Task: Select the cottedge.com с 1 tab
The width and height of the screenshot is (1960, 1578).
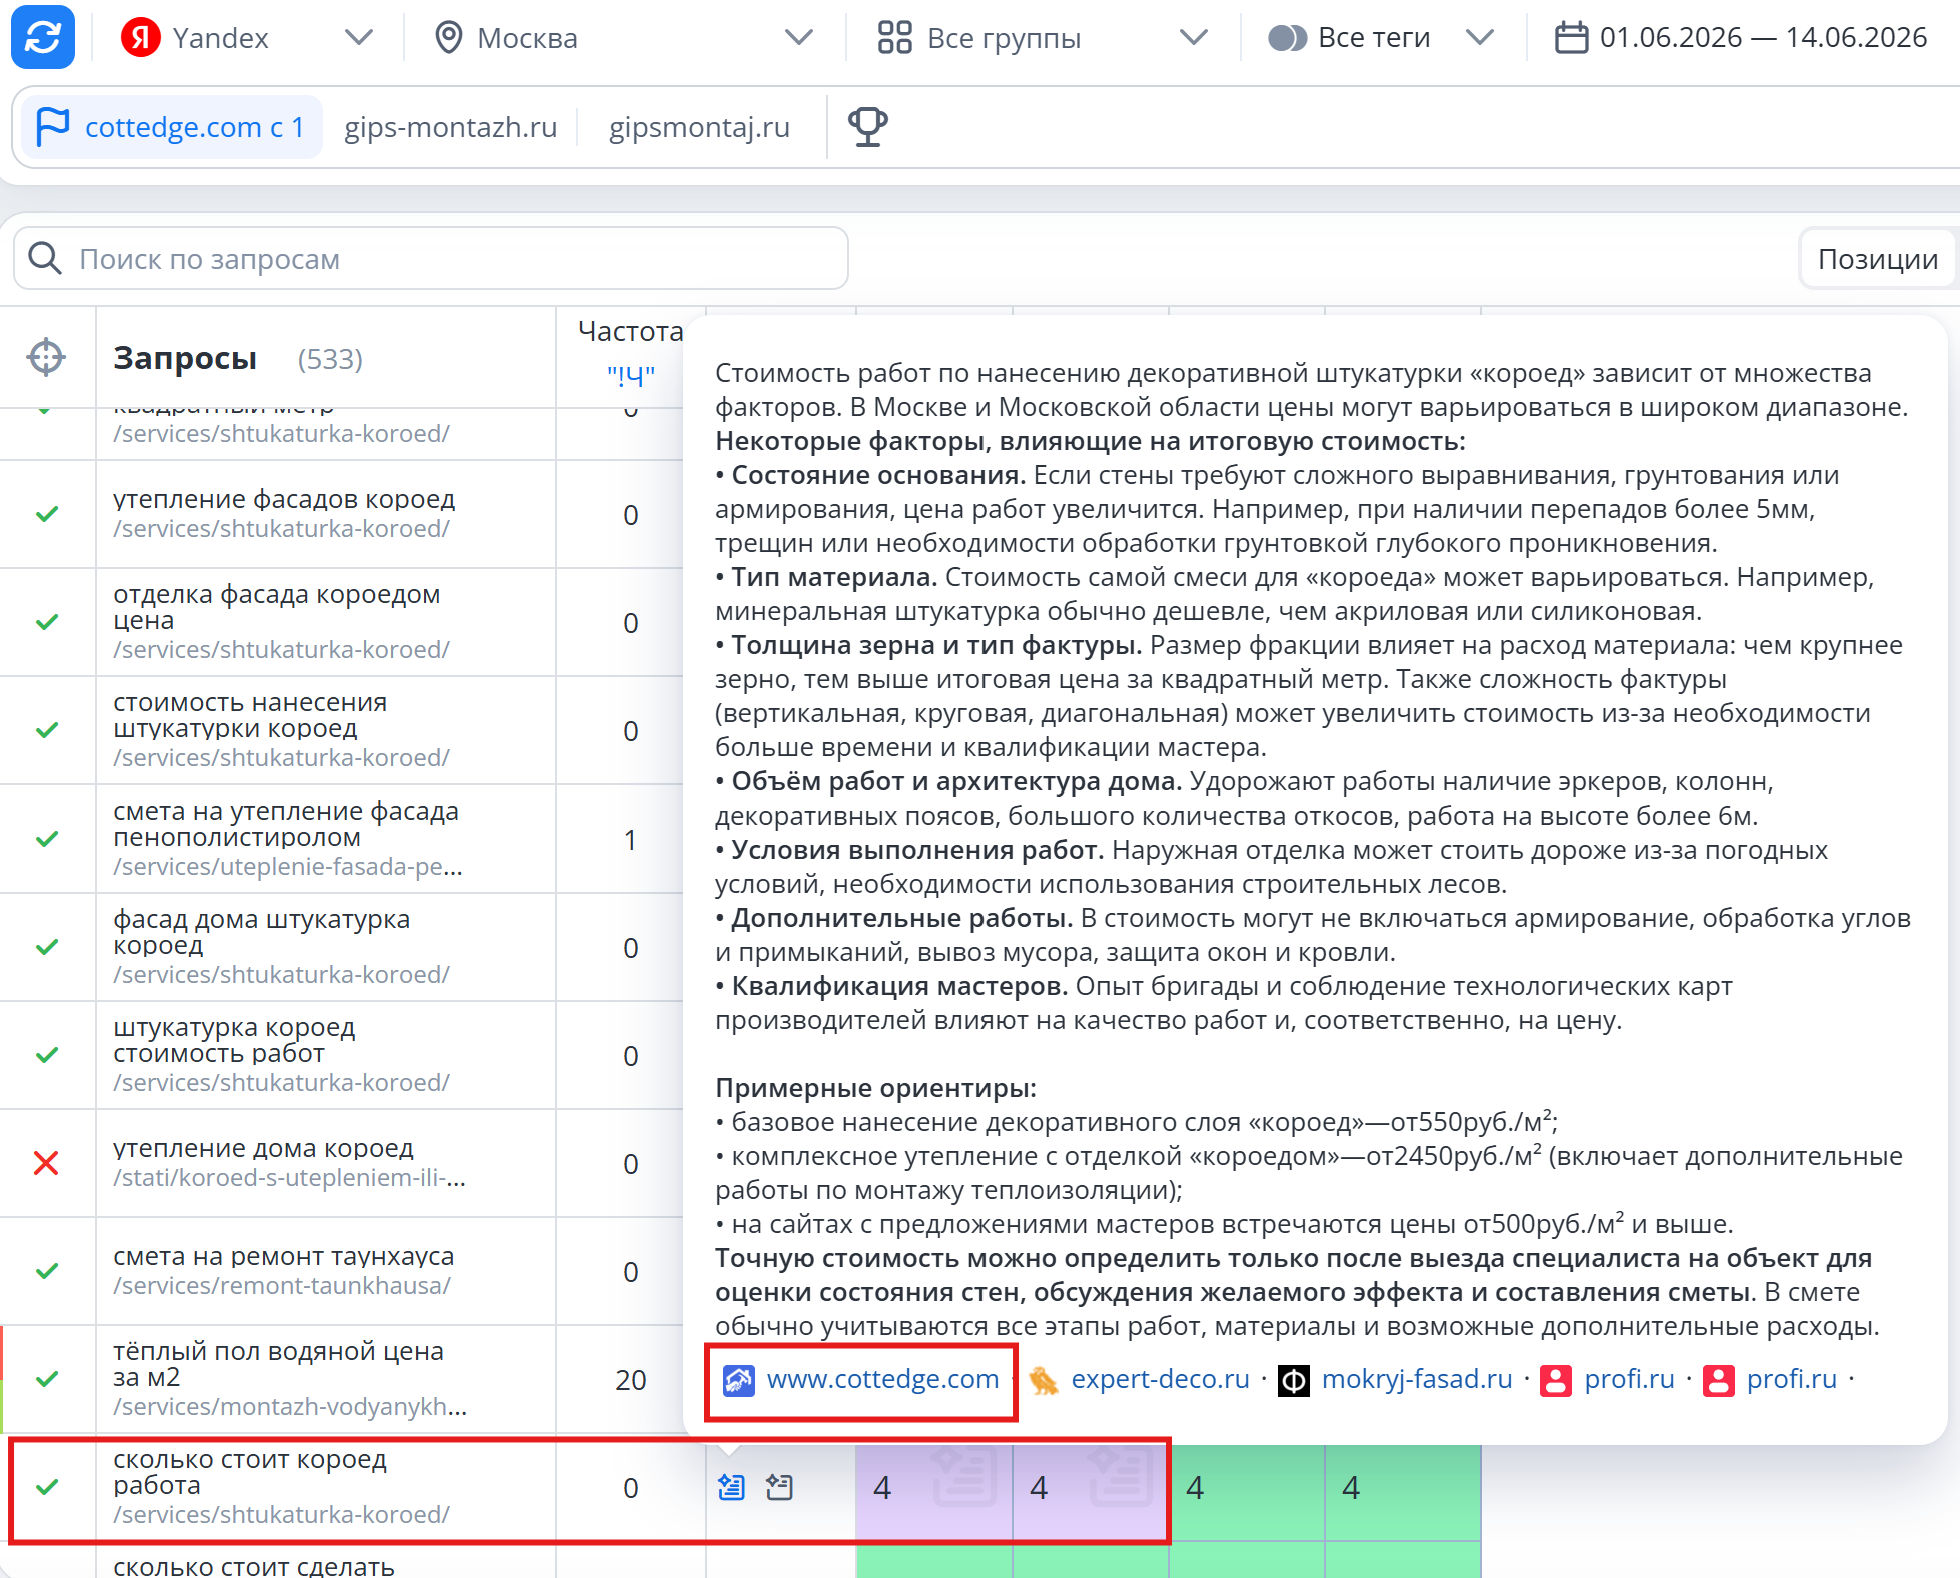Action: coord(172,127)
